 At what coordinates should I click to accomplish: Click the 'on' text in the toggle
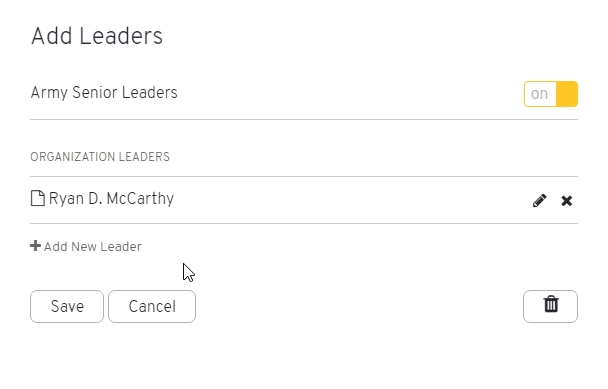pos(539,94)
